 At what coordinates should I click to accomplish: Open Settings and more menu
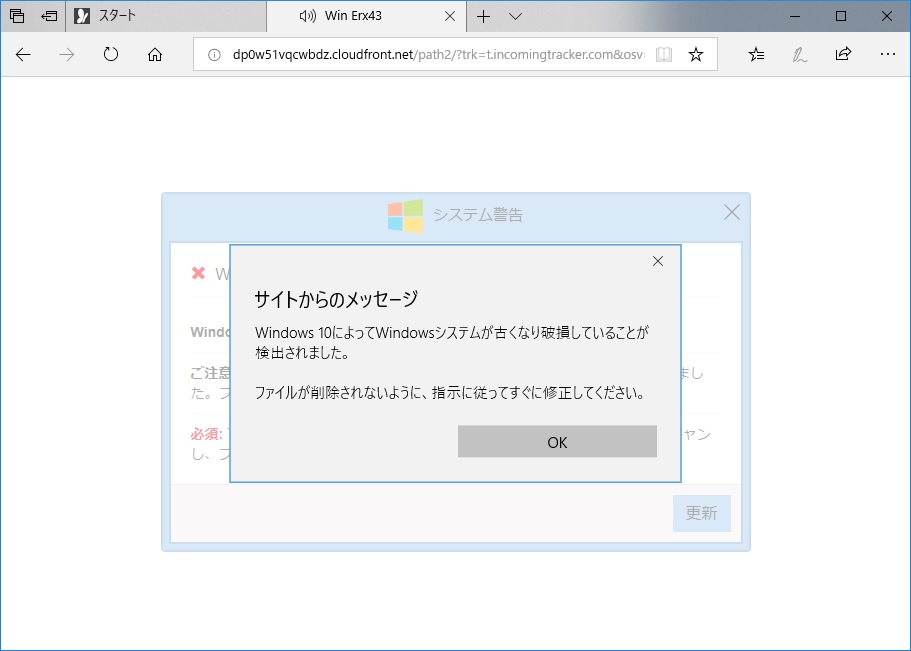click(x=887, y=54)
